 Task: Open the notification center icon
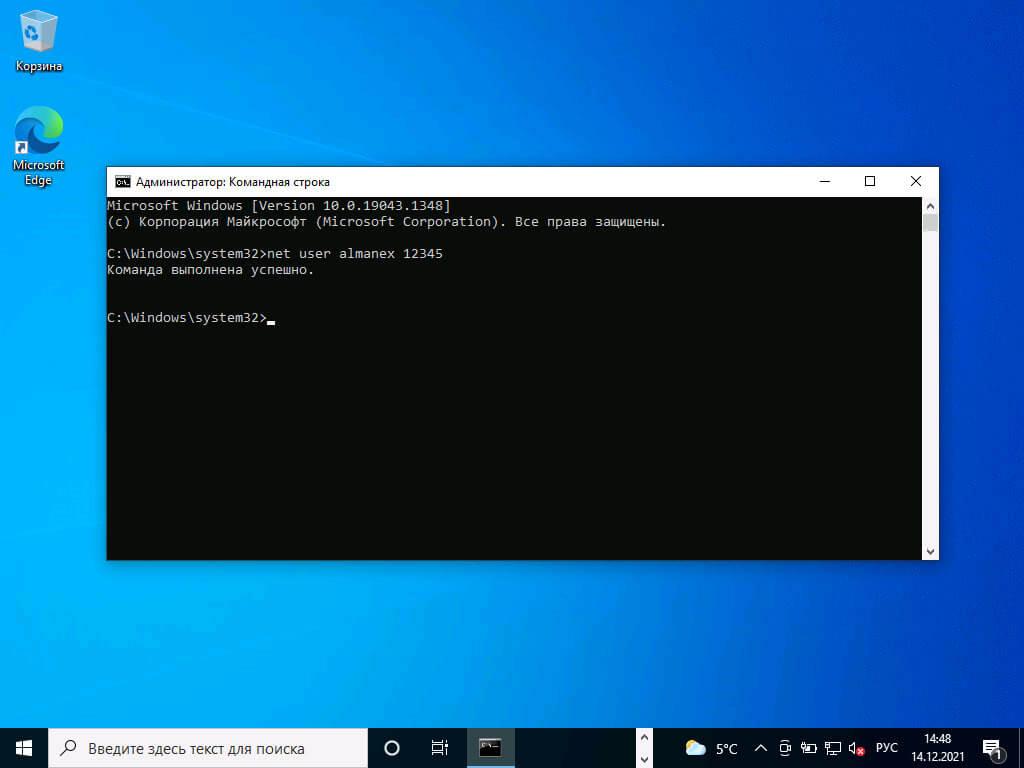pyautogui.click(x=993, y=749)
